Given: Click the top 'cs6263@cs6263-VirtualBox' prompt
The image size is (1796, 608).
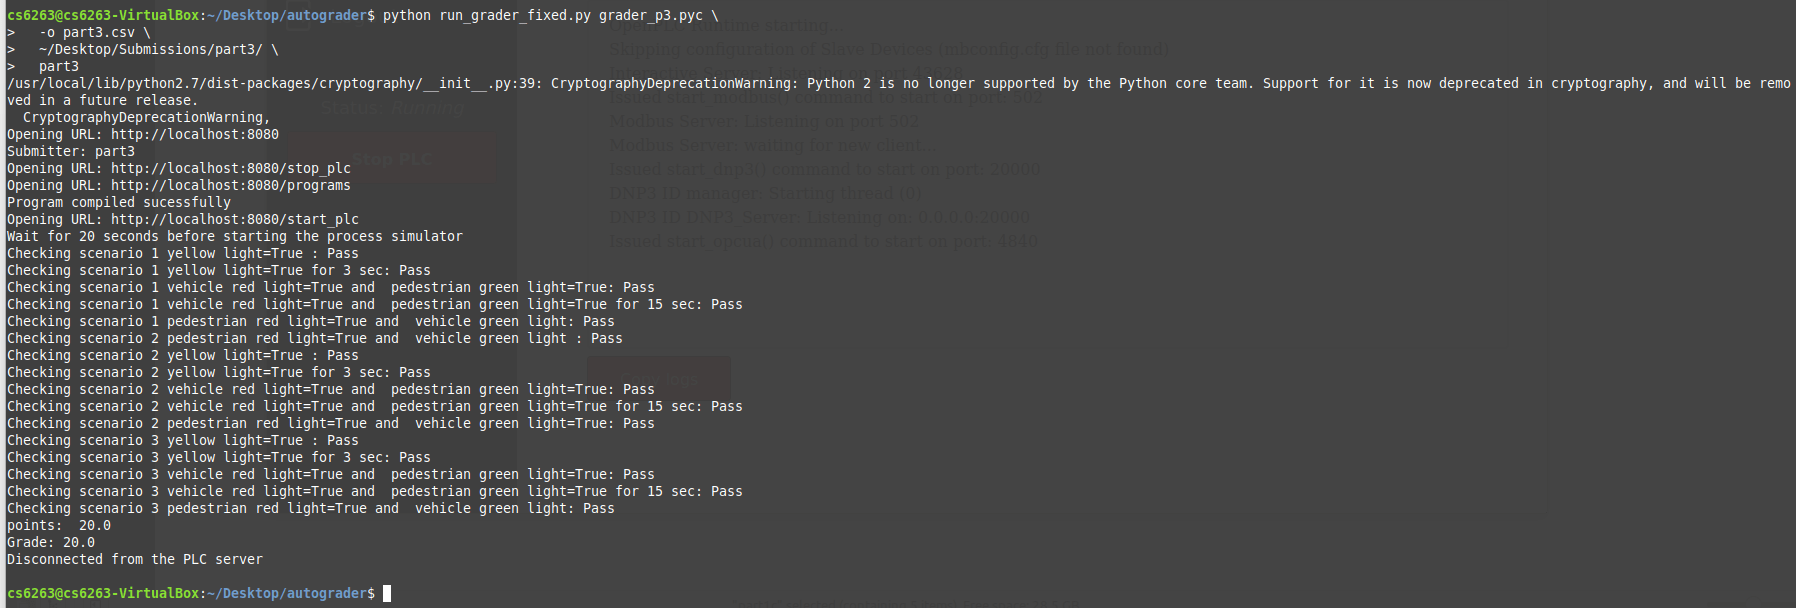Looking at the screenshot, I should click(103, 15).
